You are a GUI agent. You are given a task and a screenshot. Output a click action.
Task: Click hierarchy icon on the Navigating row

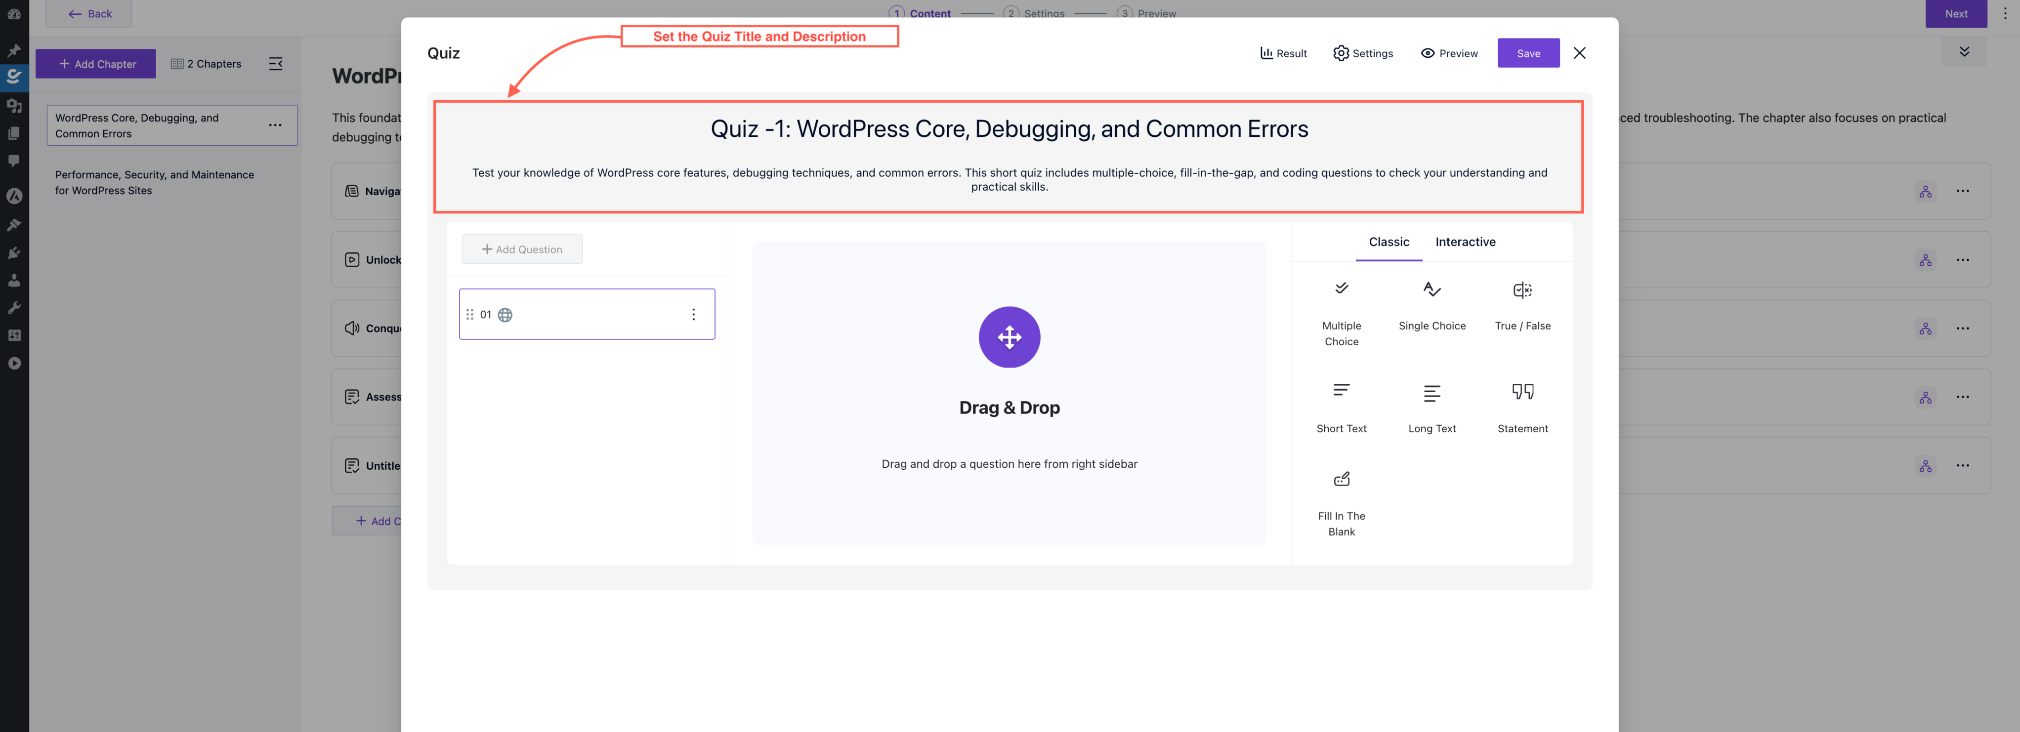(1925, 191)
